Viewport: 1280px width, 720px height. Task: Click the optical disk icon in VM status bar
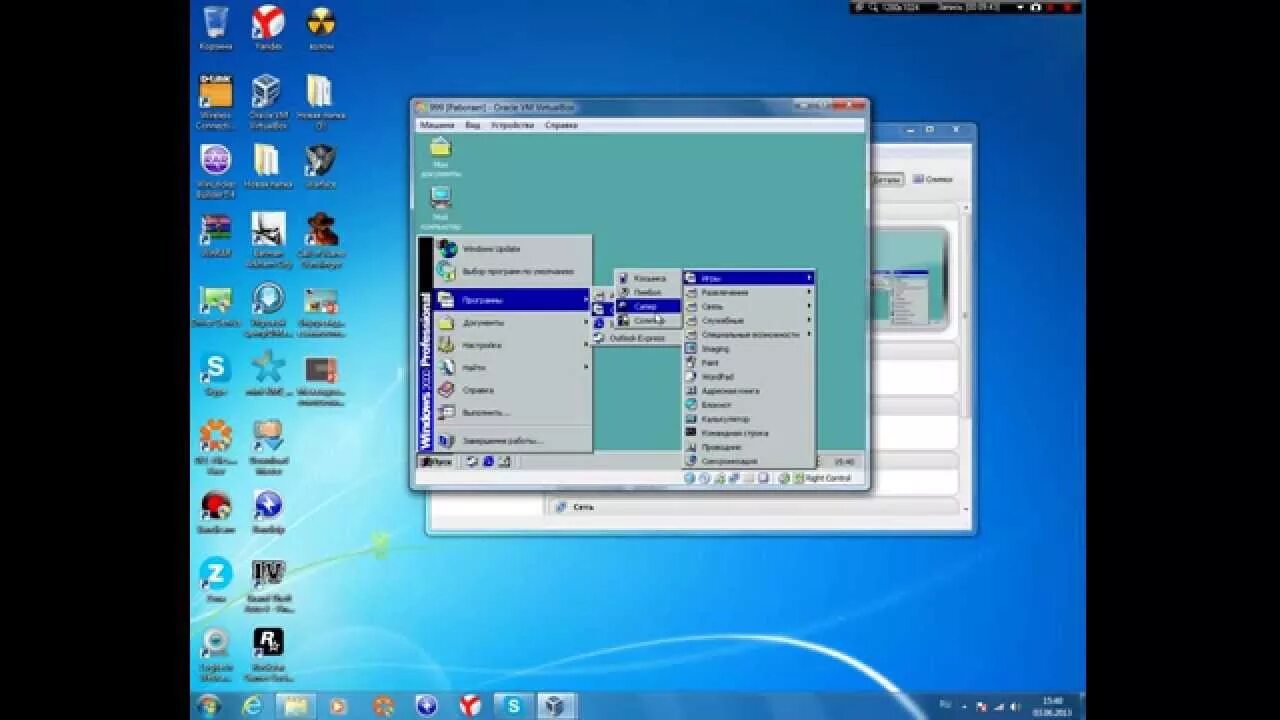pyautogui.click(x=704, y=478)
